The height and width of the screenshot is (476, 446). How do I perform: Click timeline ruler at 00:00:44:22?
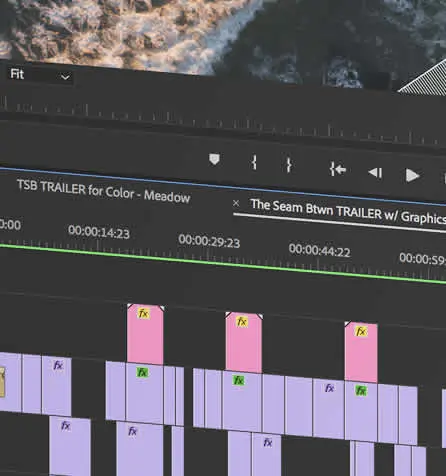point(319,250)
